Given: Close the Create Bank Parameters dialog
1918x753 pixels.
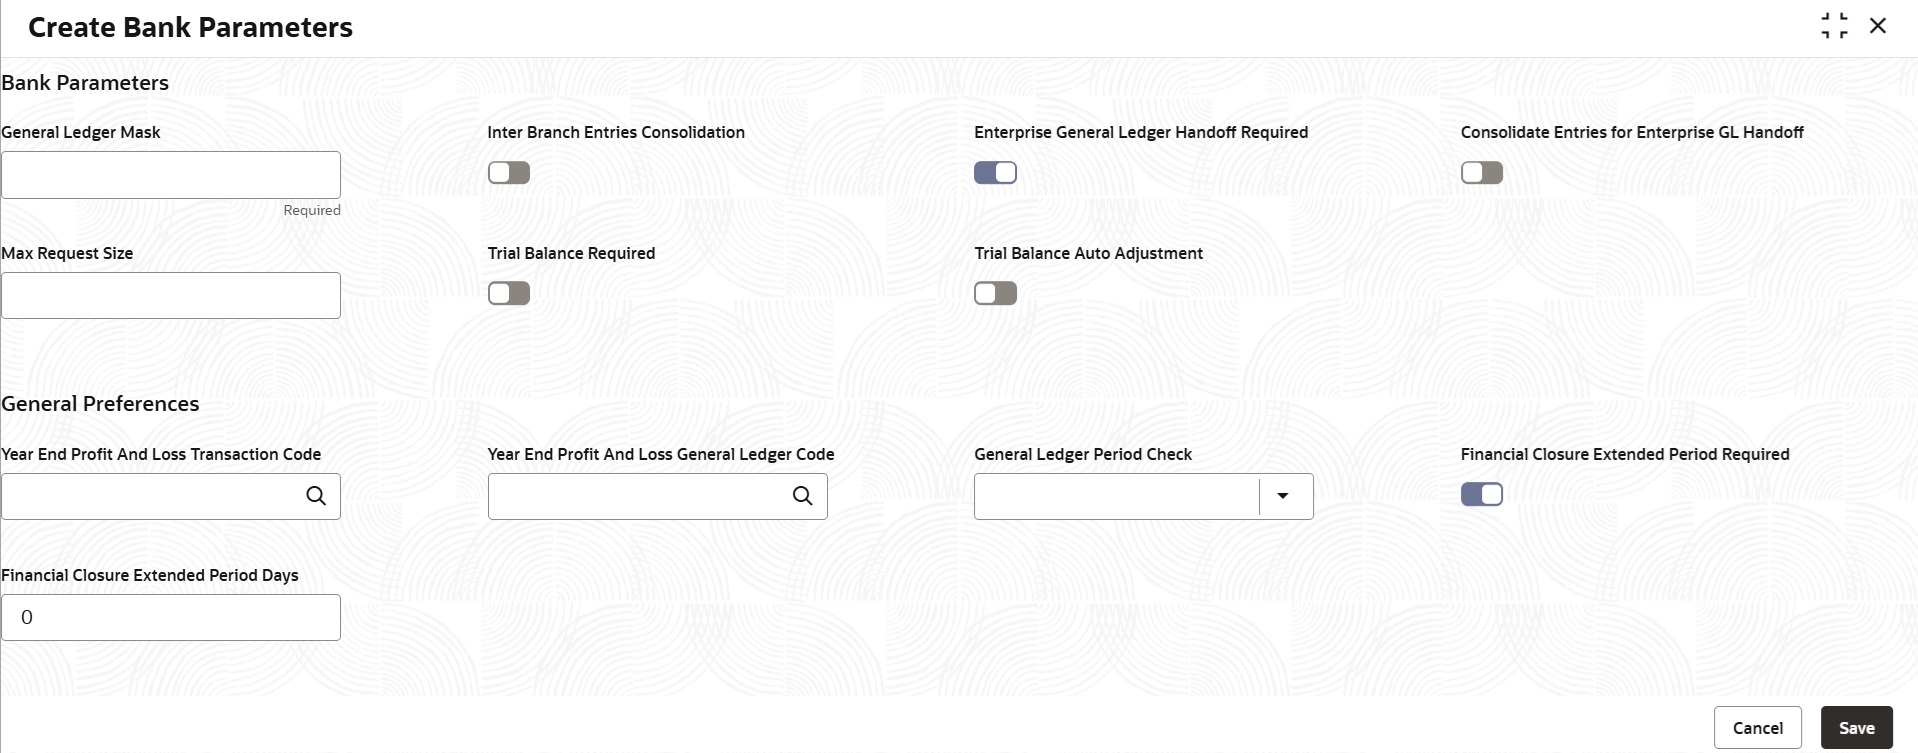Looking at the screenshot, I should [1878, 26].
